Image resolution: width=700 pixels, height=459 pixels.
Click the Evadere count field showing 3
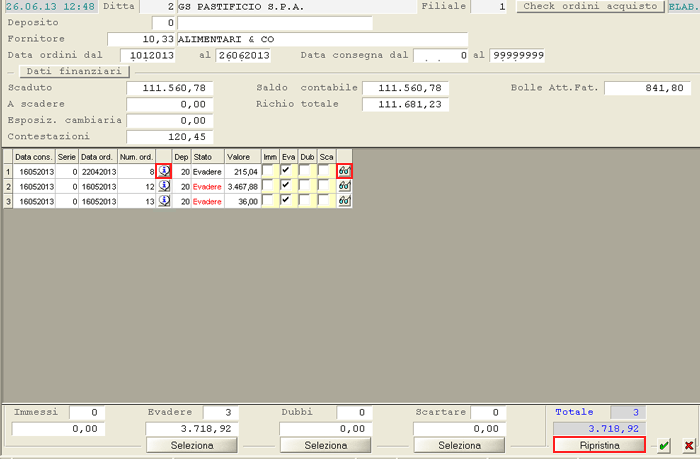[221, 413]
